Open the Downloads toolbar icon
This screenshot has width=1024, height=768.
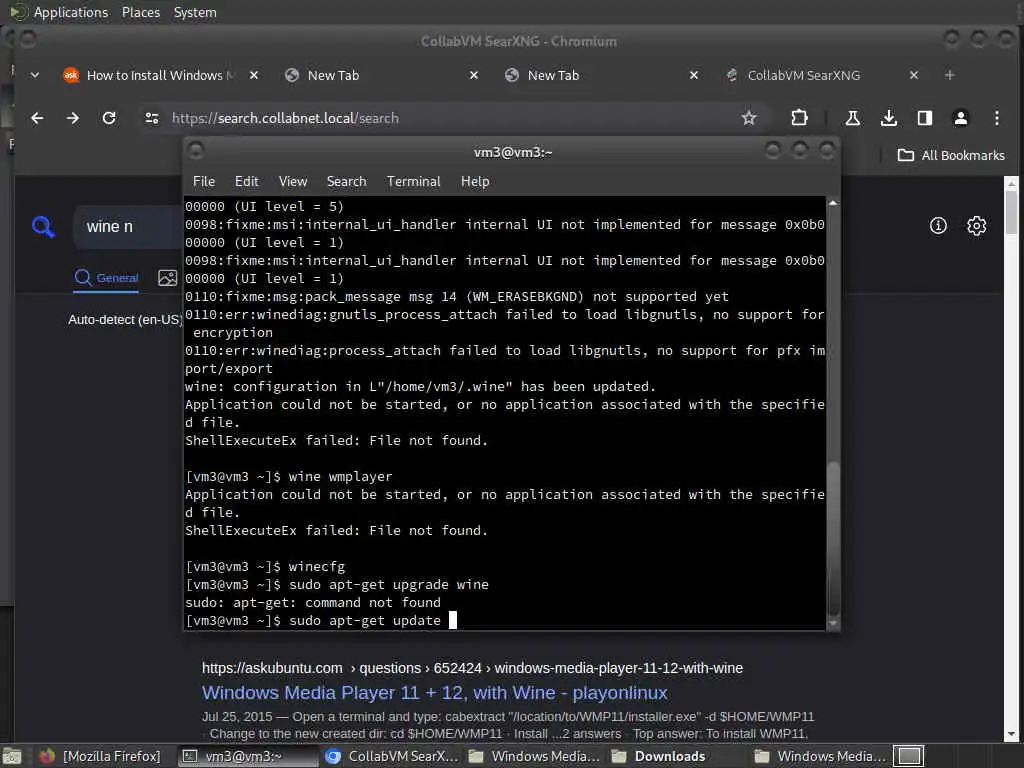pyautogui.click(x=889, y=118)
